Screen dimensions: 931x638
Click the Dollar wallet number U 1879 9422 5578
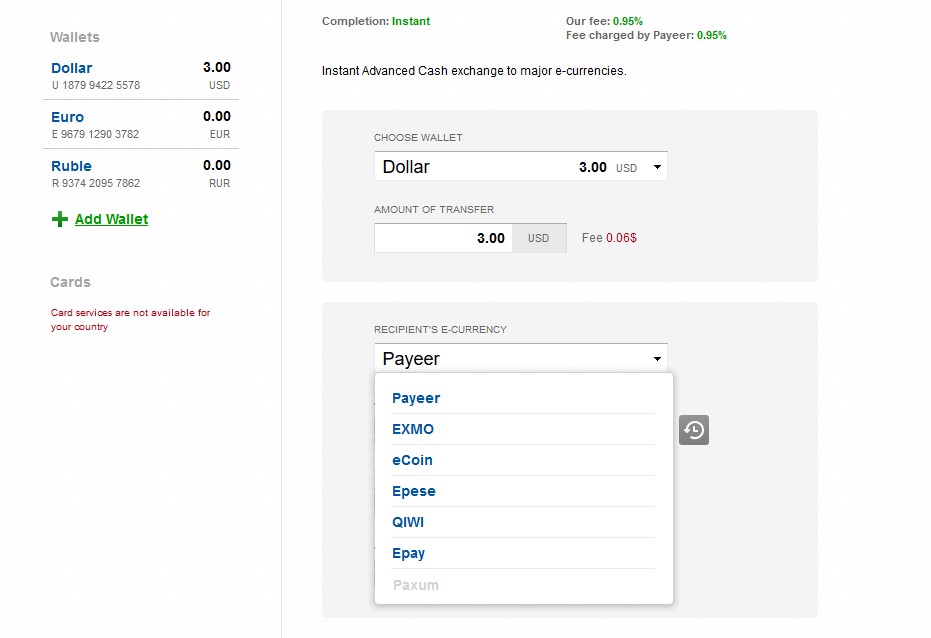click(96, 85)
